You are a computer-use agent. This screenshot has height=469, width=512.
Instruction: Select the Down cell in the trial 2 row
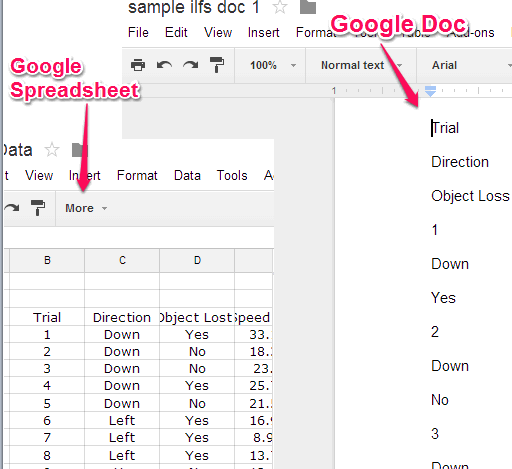click(122, 351)
